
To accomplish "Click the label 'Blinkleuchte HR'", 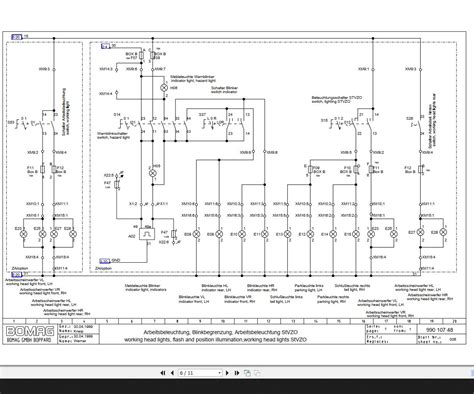I will pyautogui.click(x=261, y=286).
